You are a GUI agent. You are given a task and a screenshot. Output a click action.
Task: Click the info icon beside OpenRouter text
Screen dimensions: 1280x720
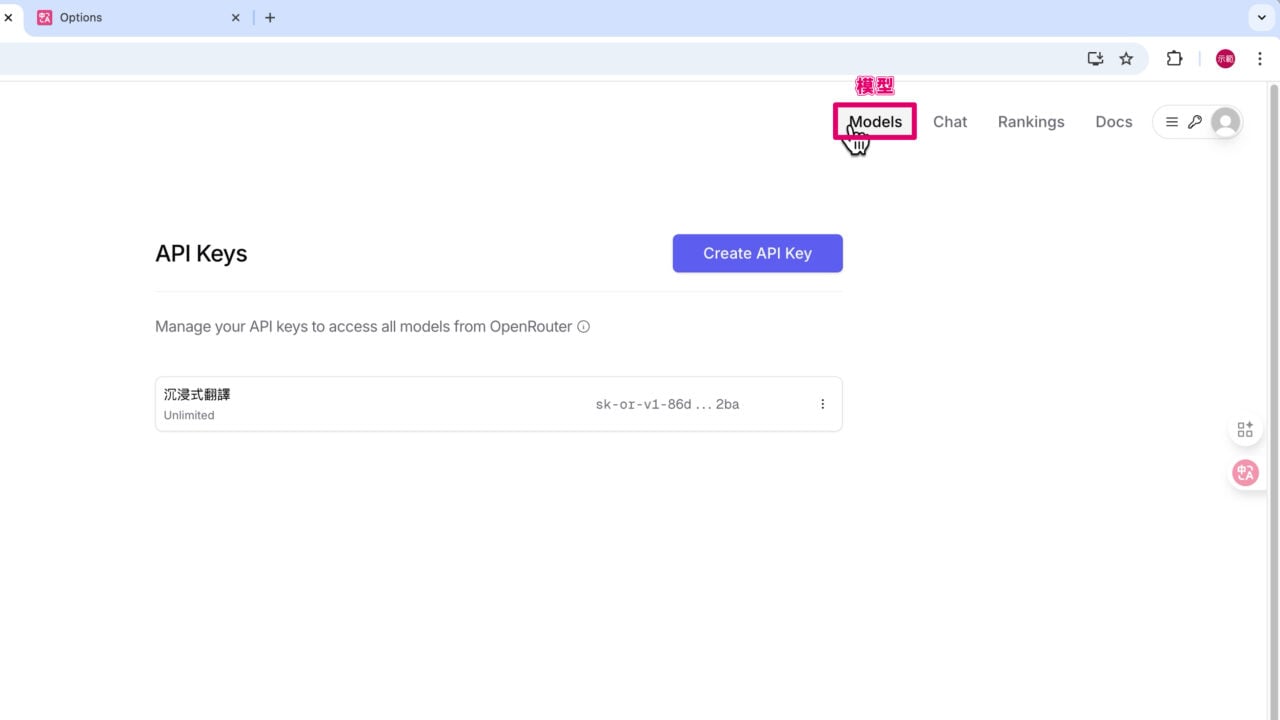[584, 326]
